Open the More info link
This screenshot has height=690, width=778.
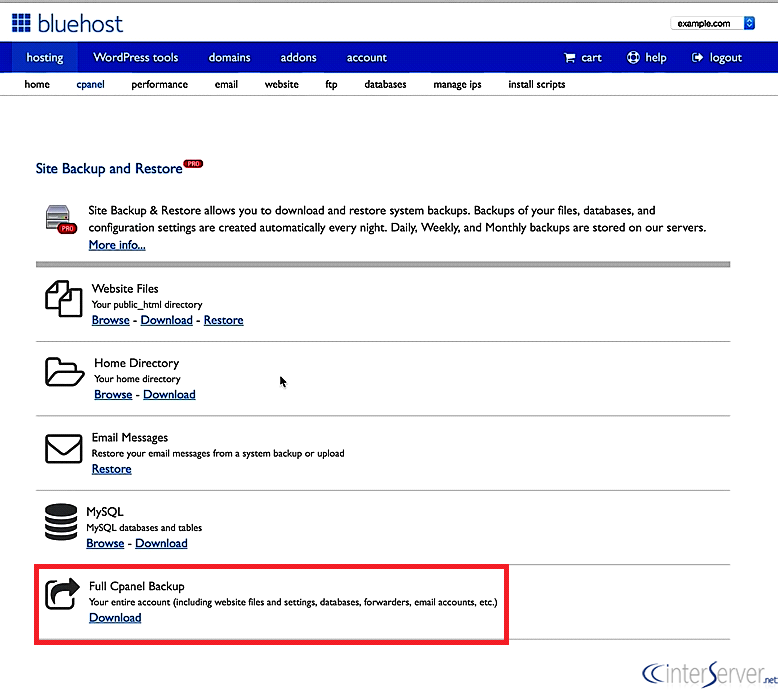116,245
